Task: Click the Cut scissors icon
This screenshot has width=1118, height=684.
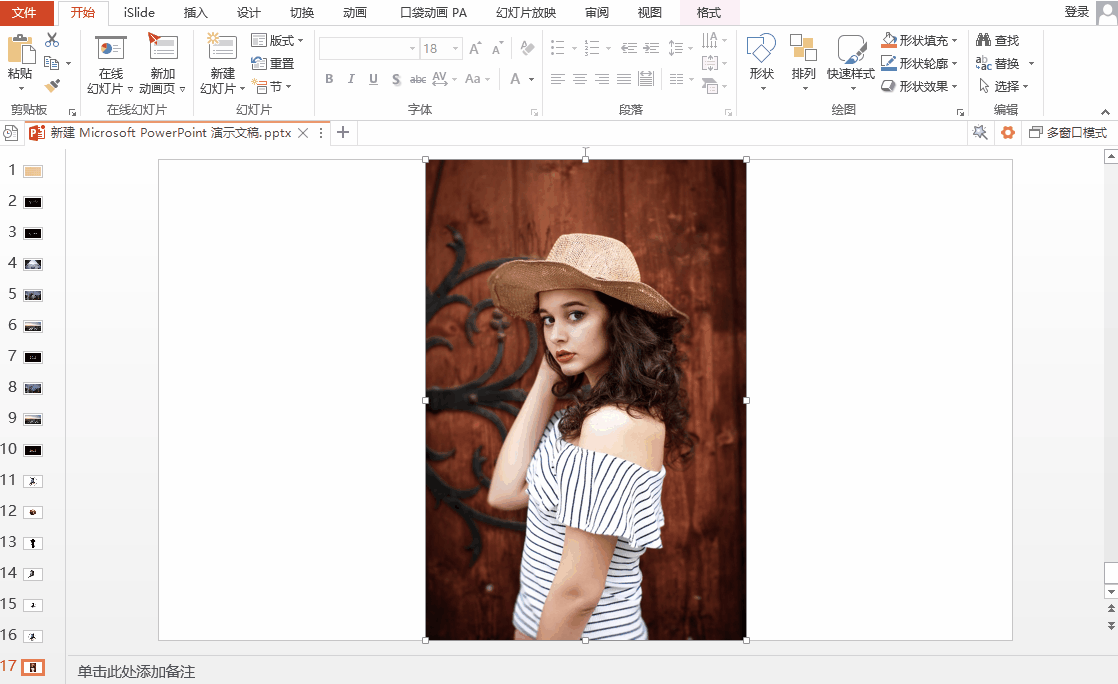Action: (52, 40)
